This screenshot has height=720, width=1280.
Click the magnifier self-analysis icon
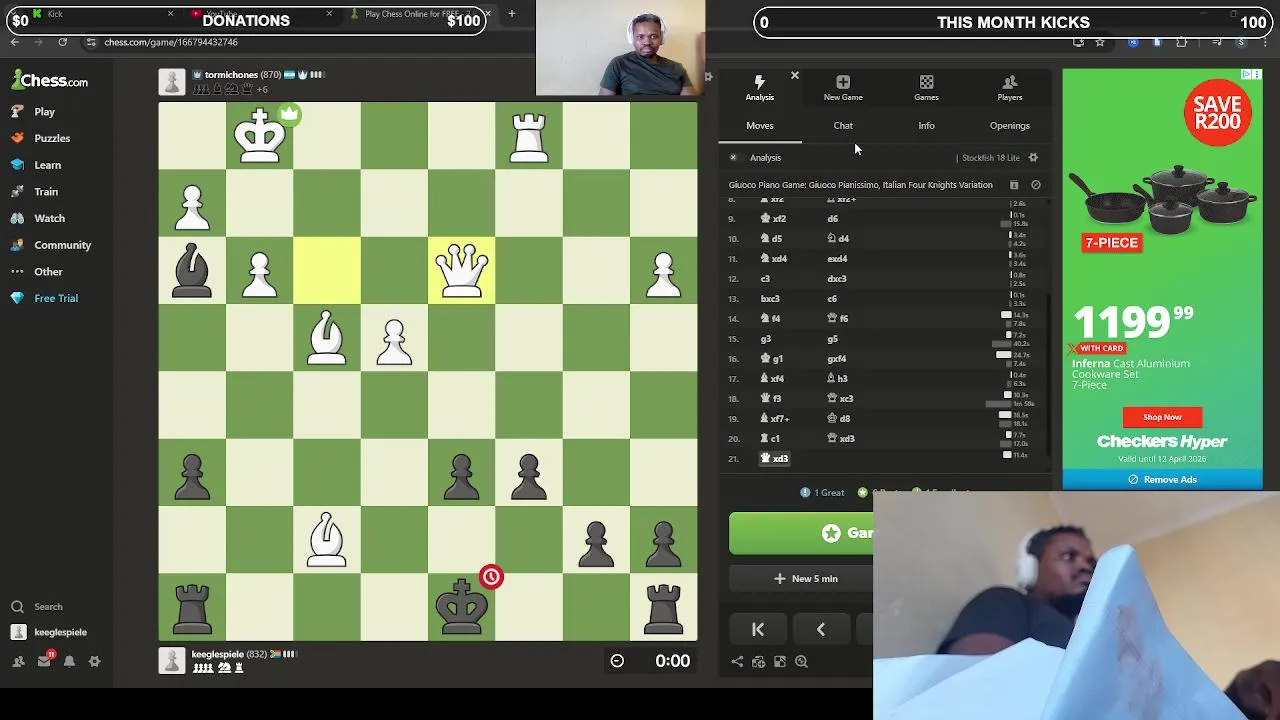coord(801,662)
